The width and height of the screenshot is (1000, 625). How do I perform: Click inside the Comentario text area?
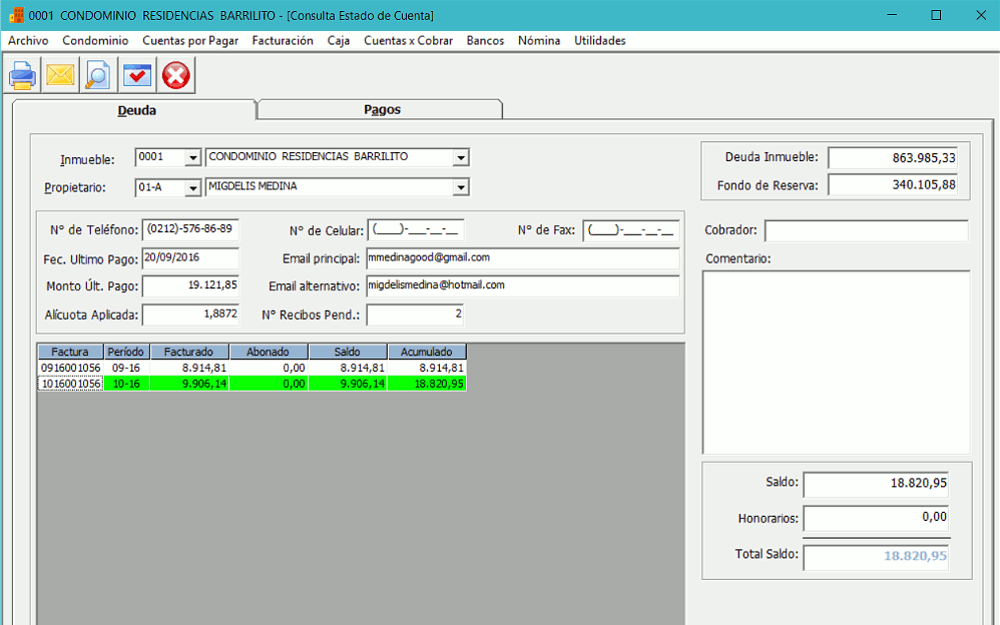[835, 362]
